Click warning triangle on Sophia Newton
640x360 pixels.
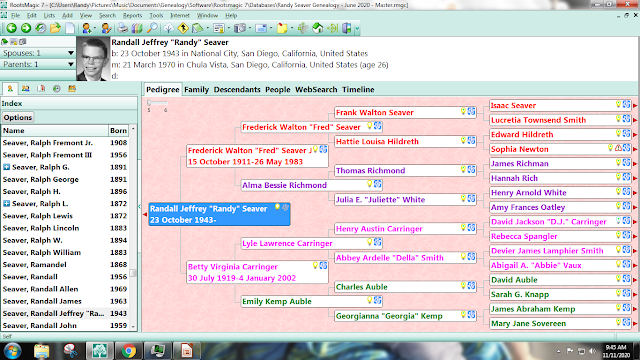[x=618, y=148]
